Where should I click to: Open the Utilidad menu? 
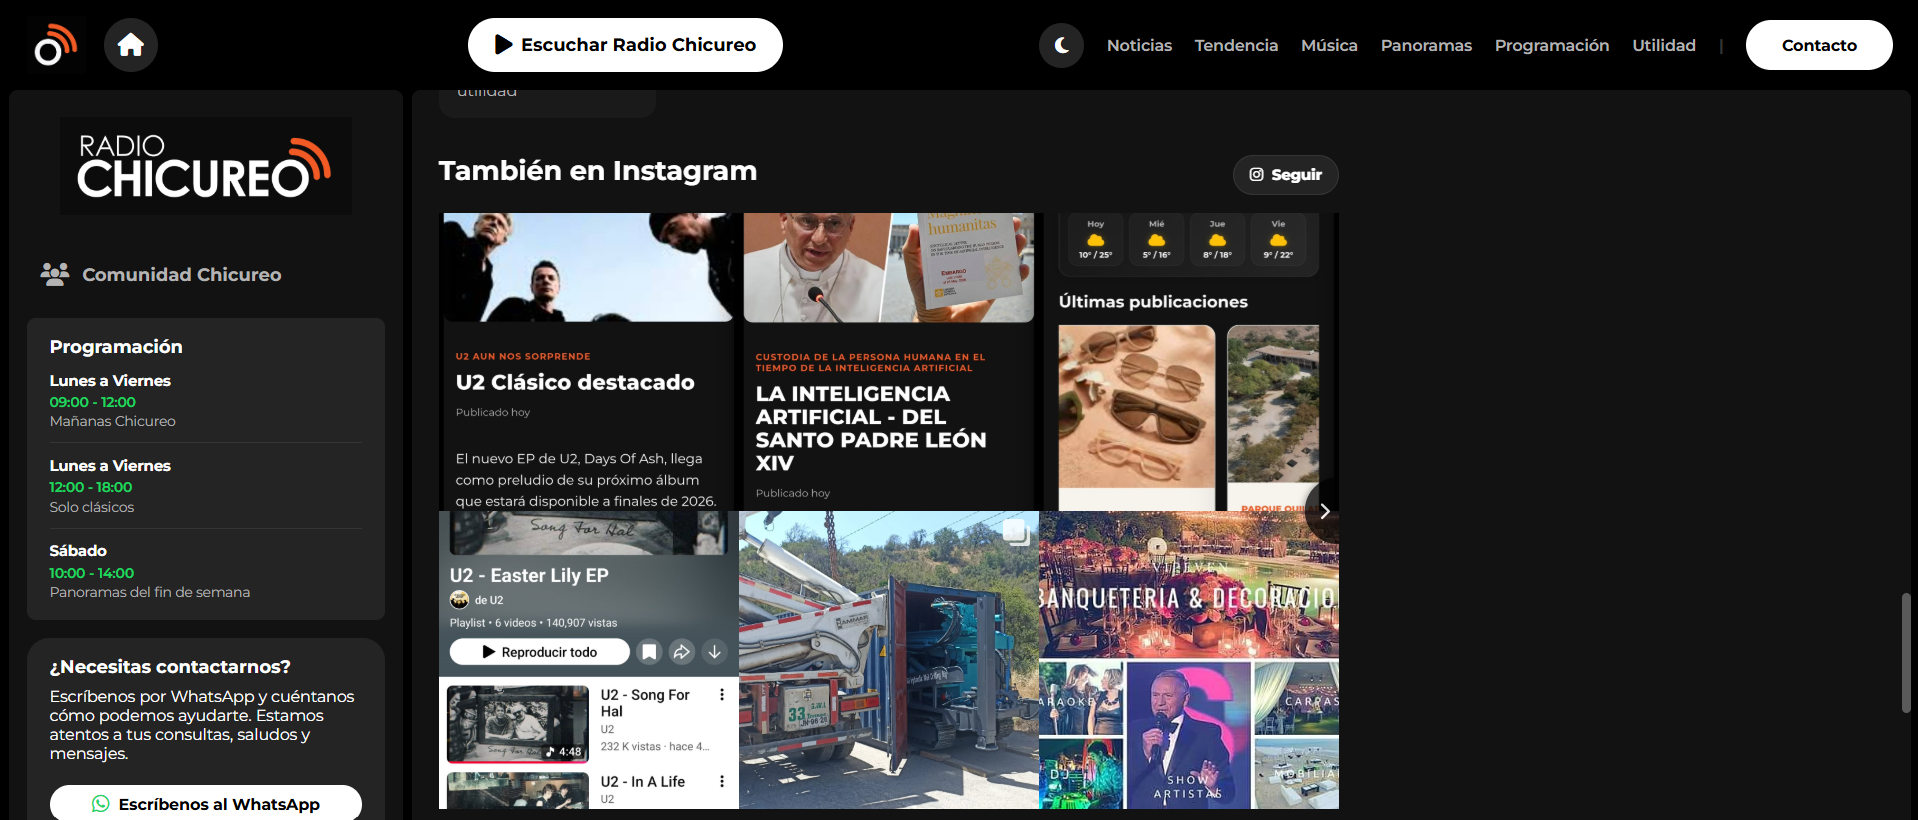pos(1664,45)
